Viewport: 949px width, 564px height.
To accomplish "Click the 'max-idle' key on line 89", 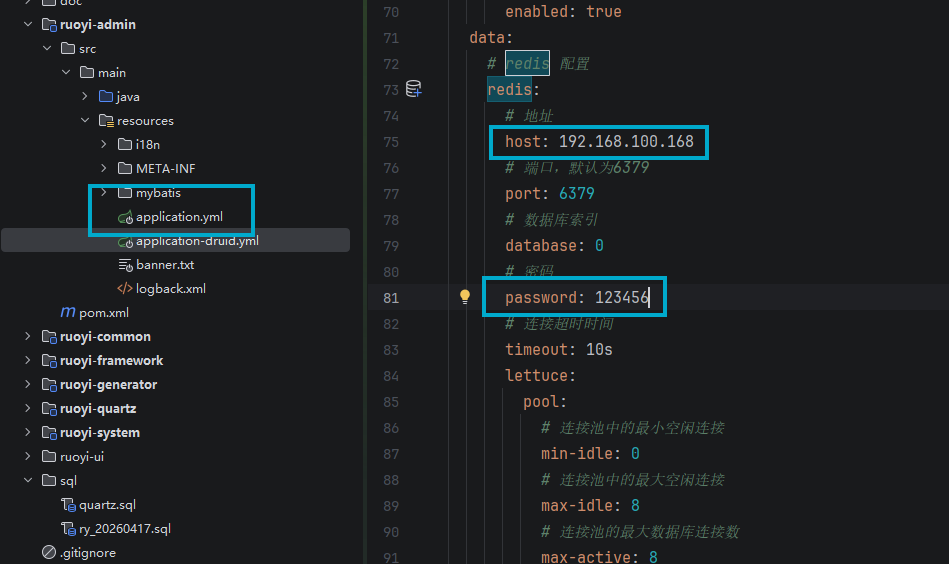I will click(577, 505).
